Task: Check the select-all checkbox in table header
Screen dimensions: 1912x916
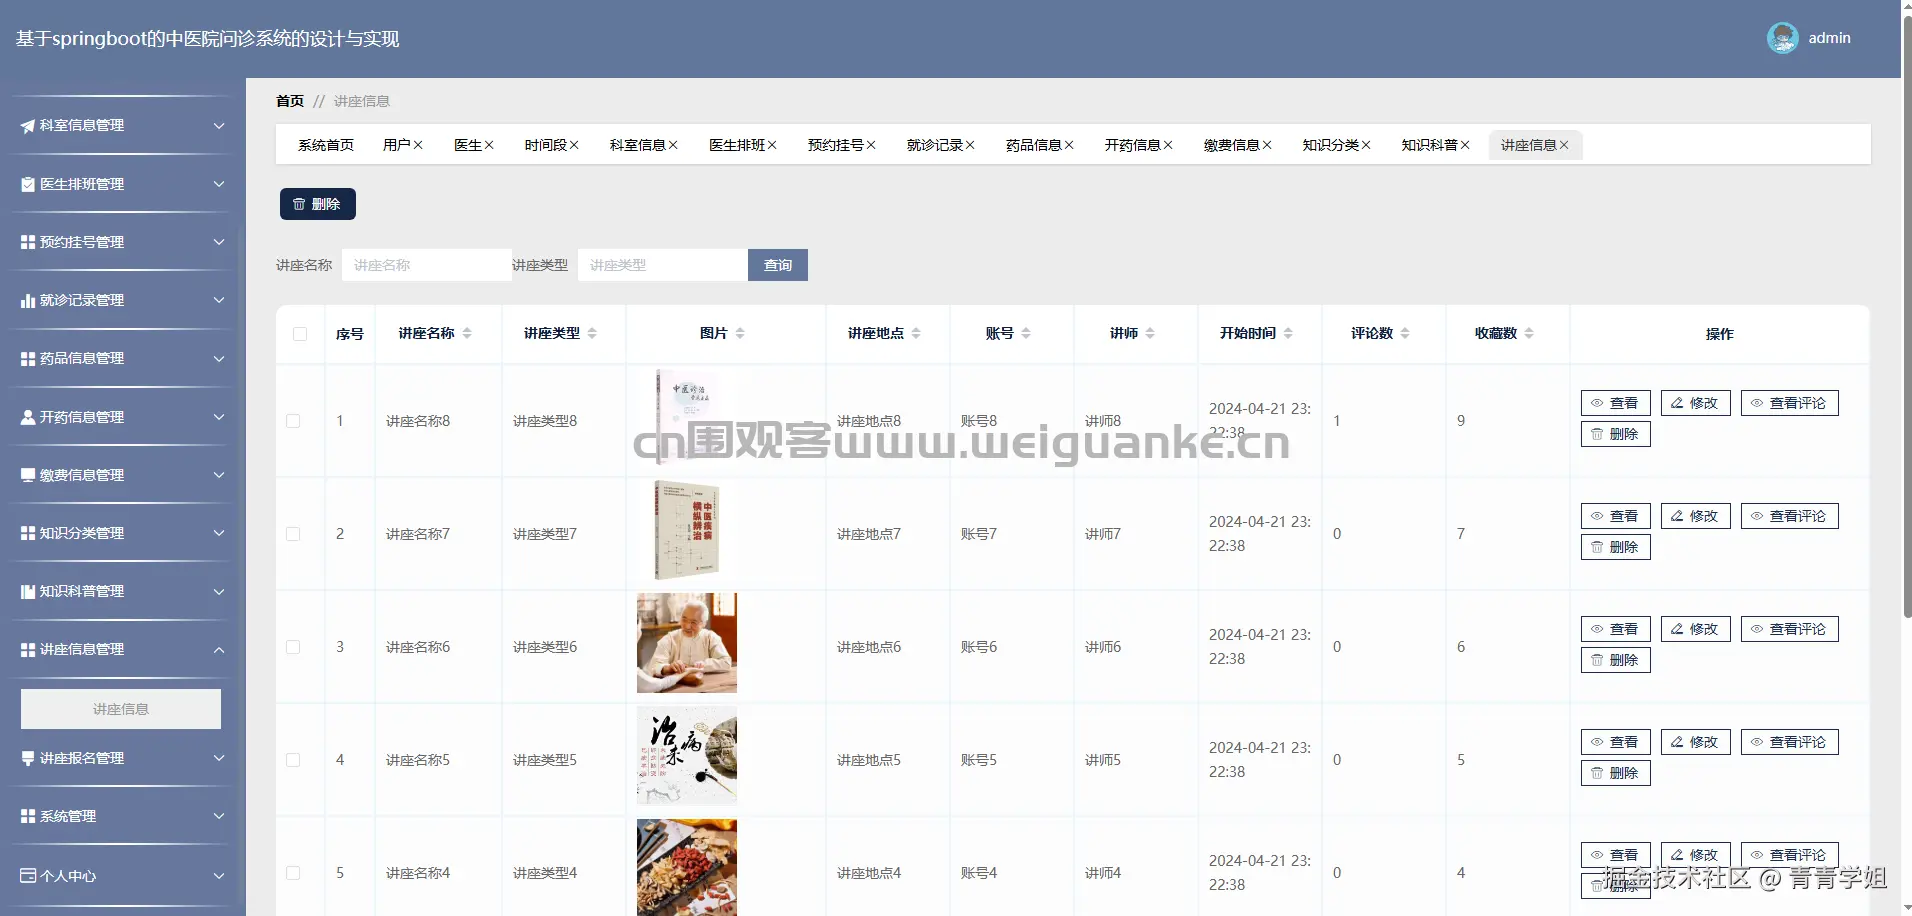Action: tap(300, 334)
